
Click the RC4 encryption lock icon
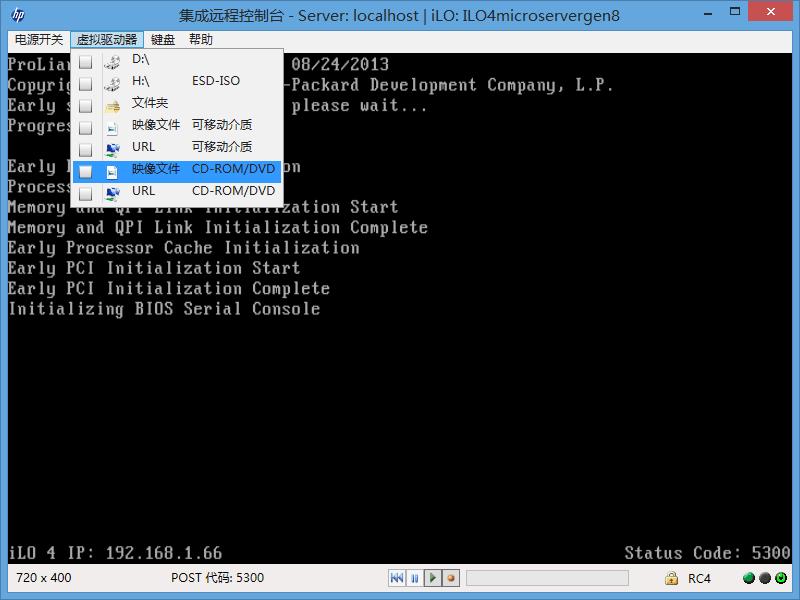(x=671, y=578)
